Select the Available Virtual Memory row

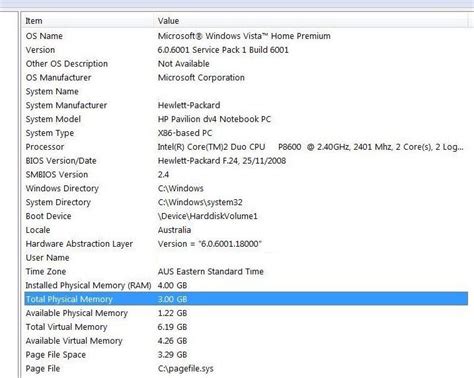click(246, 341)
